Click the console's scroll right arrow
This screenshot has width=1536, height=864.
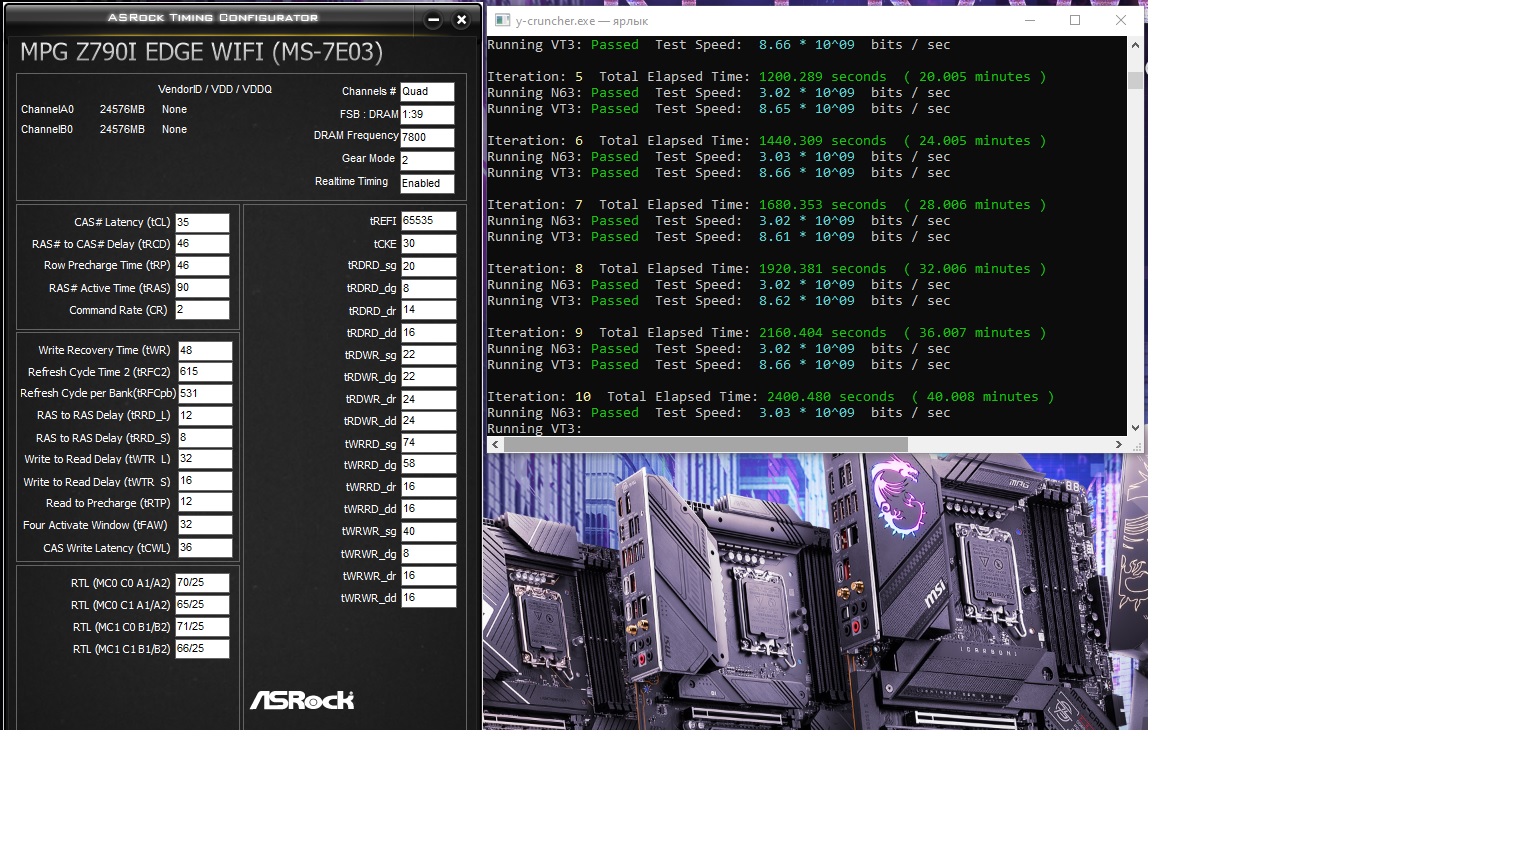coord(1118,444)
